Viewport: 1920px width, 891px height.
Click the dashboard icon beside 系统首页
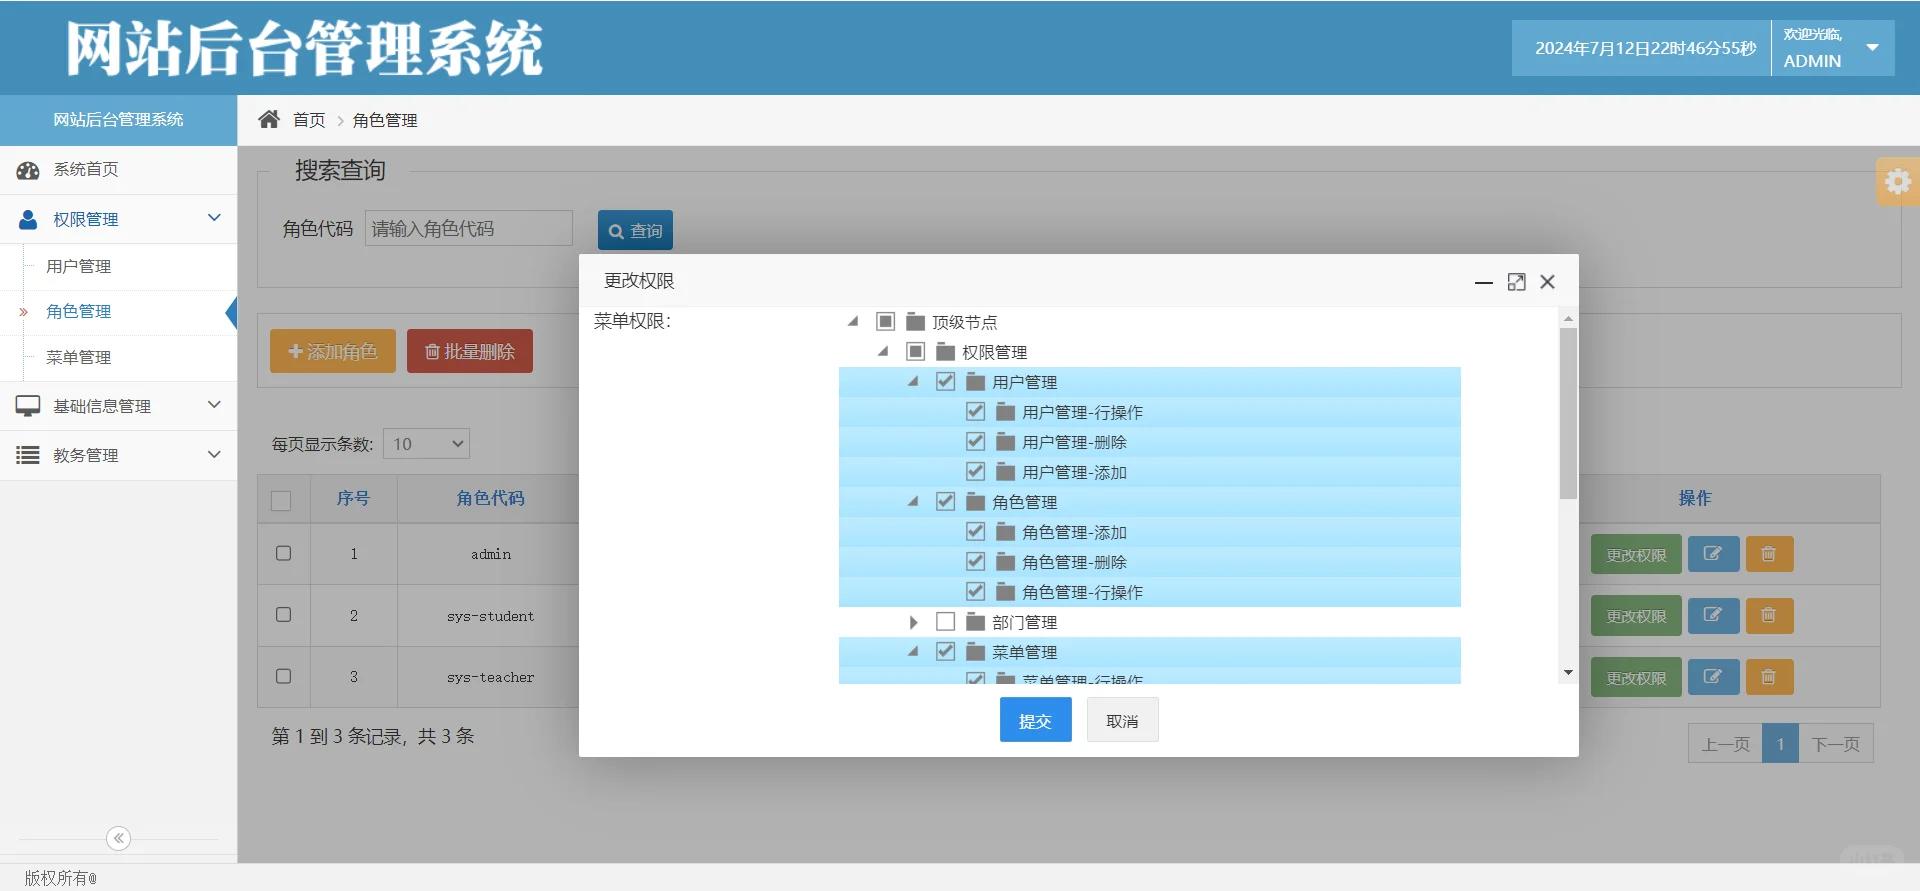tap(28, 170)
